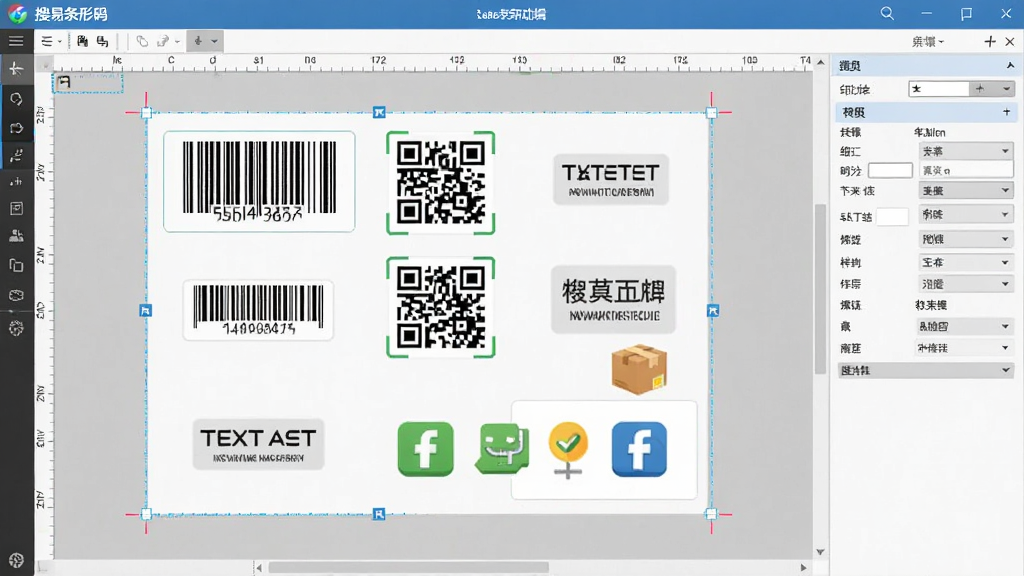1024x576 pixels.
Task: Select the TEXT AST text block
Action: click(x=259, y=444)
